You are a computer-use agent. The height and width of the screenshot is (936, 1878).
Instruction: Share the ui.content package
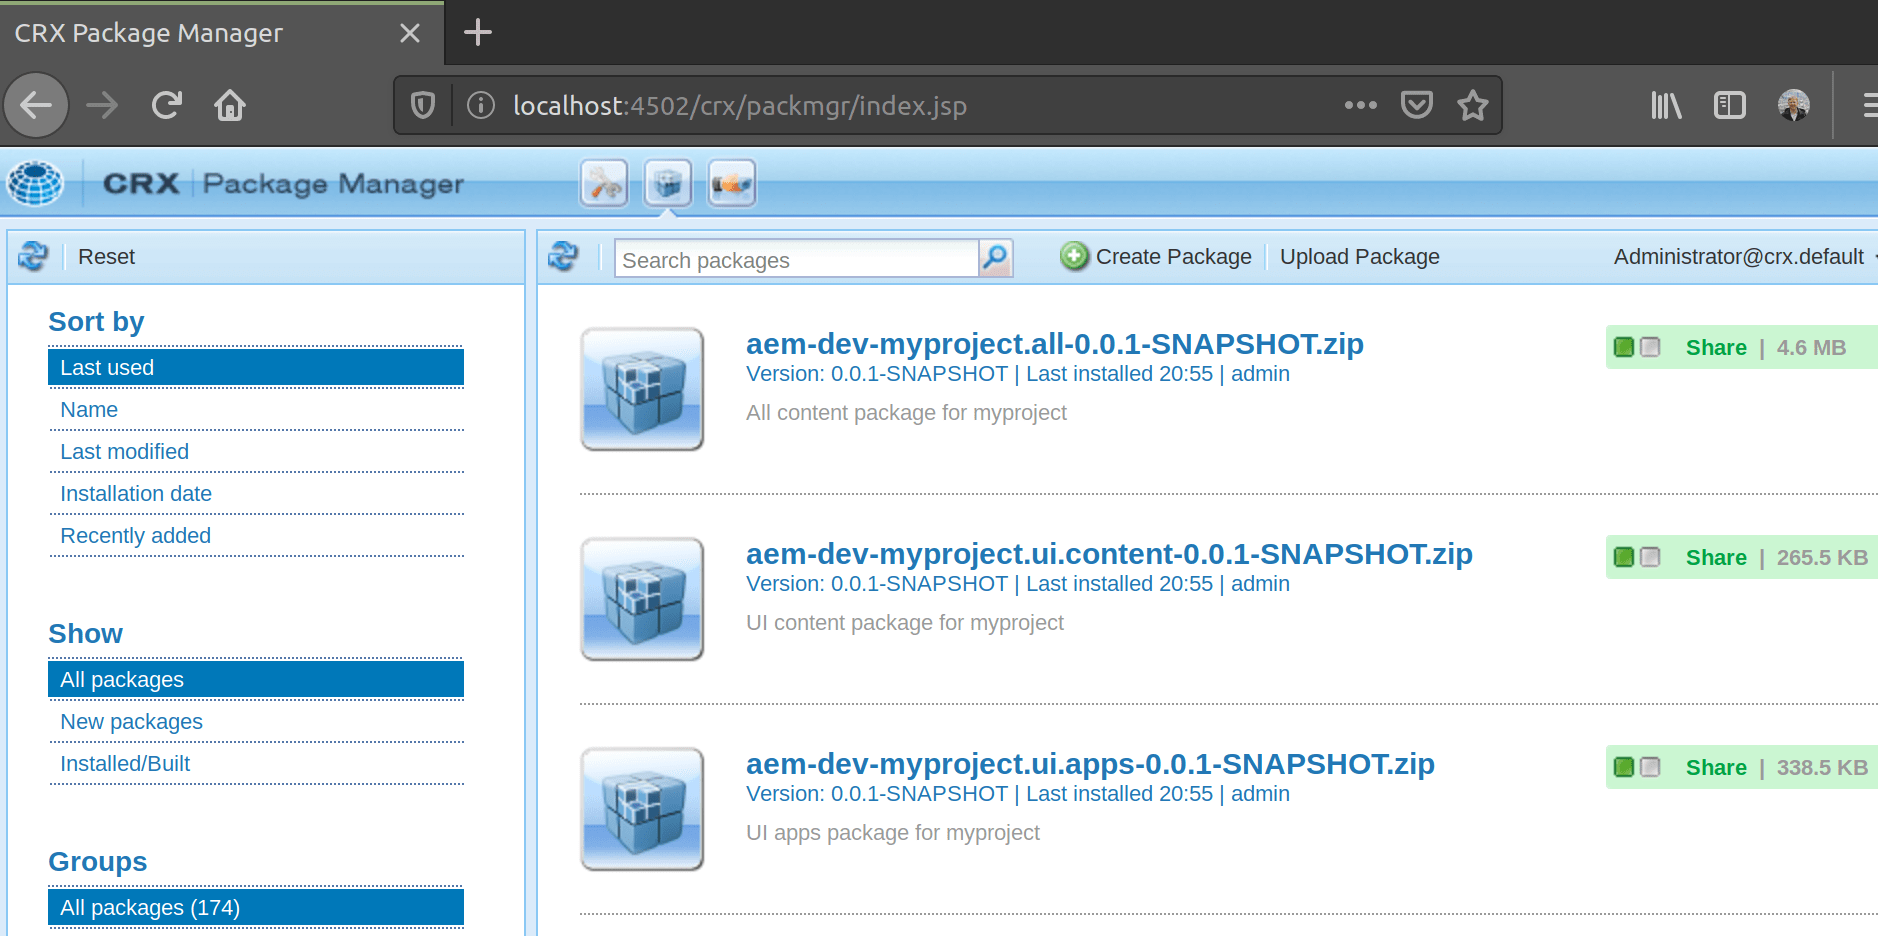[x=1716, y=557]
